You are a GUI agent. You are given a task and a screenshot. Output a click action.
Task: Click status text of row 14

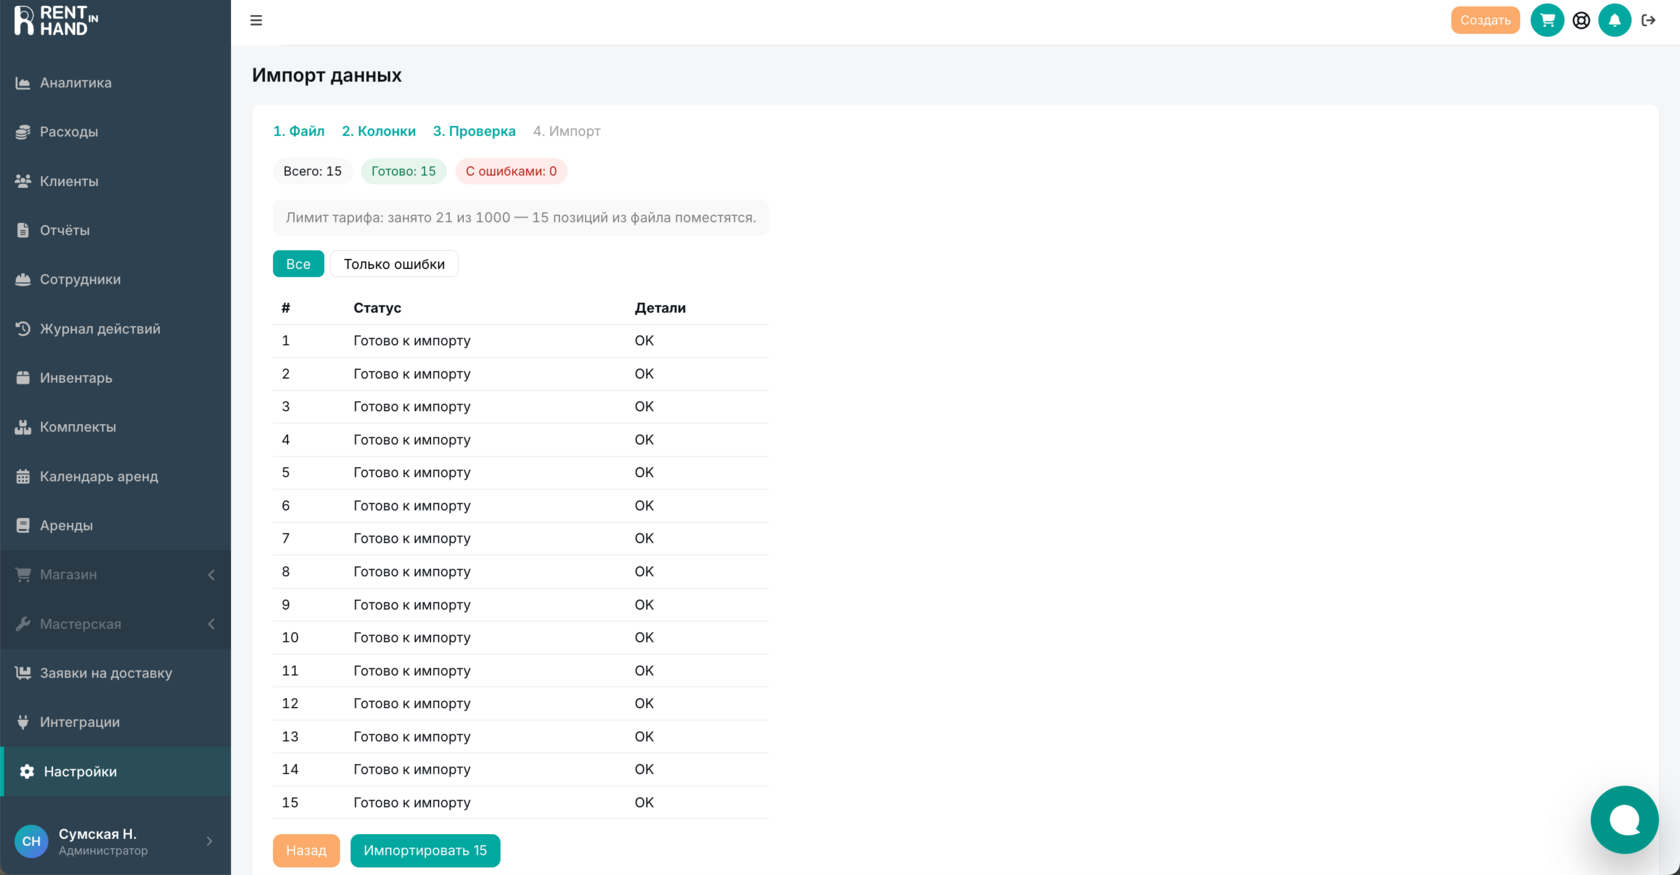pyautogui.click(x=412, y=770)
